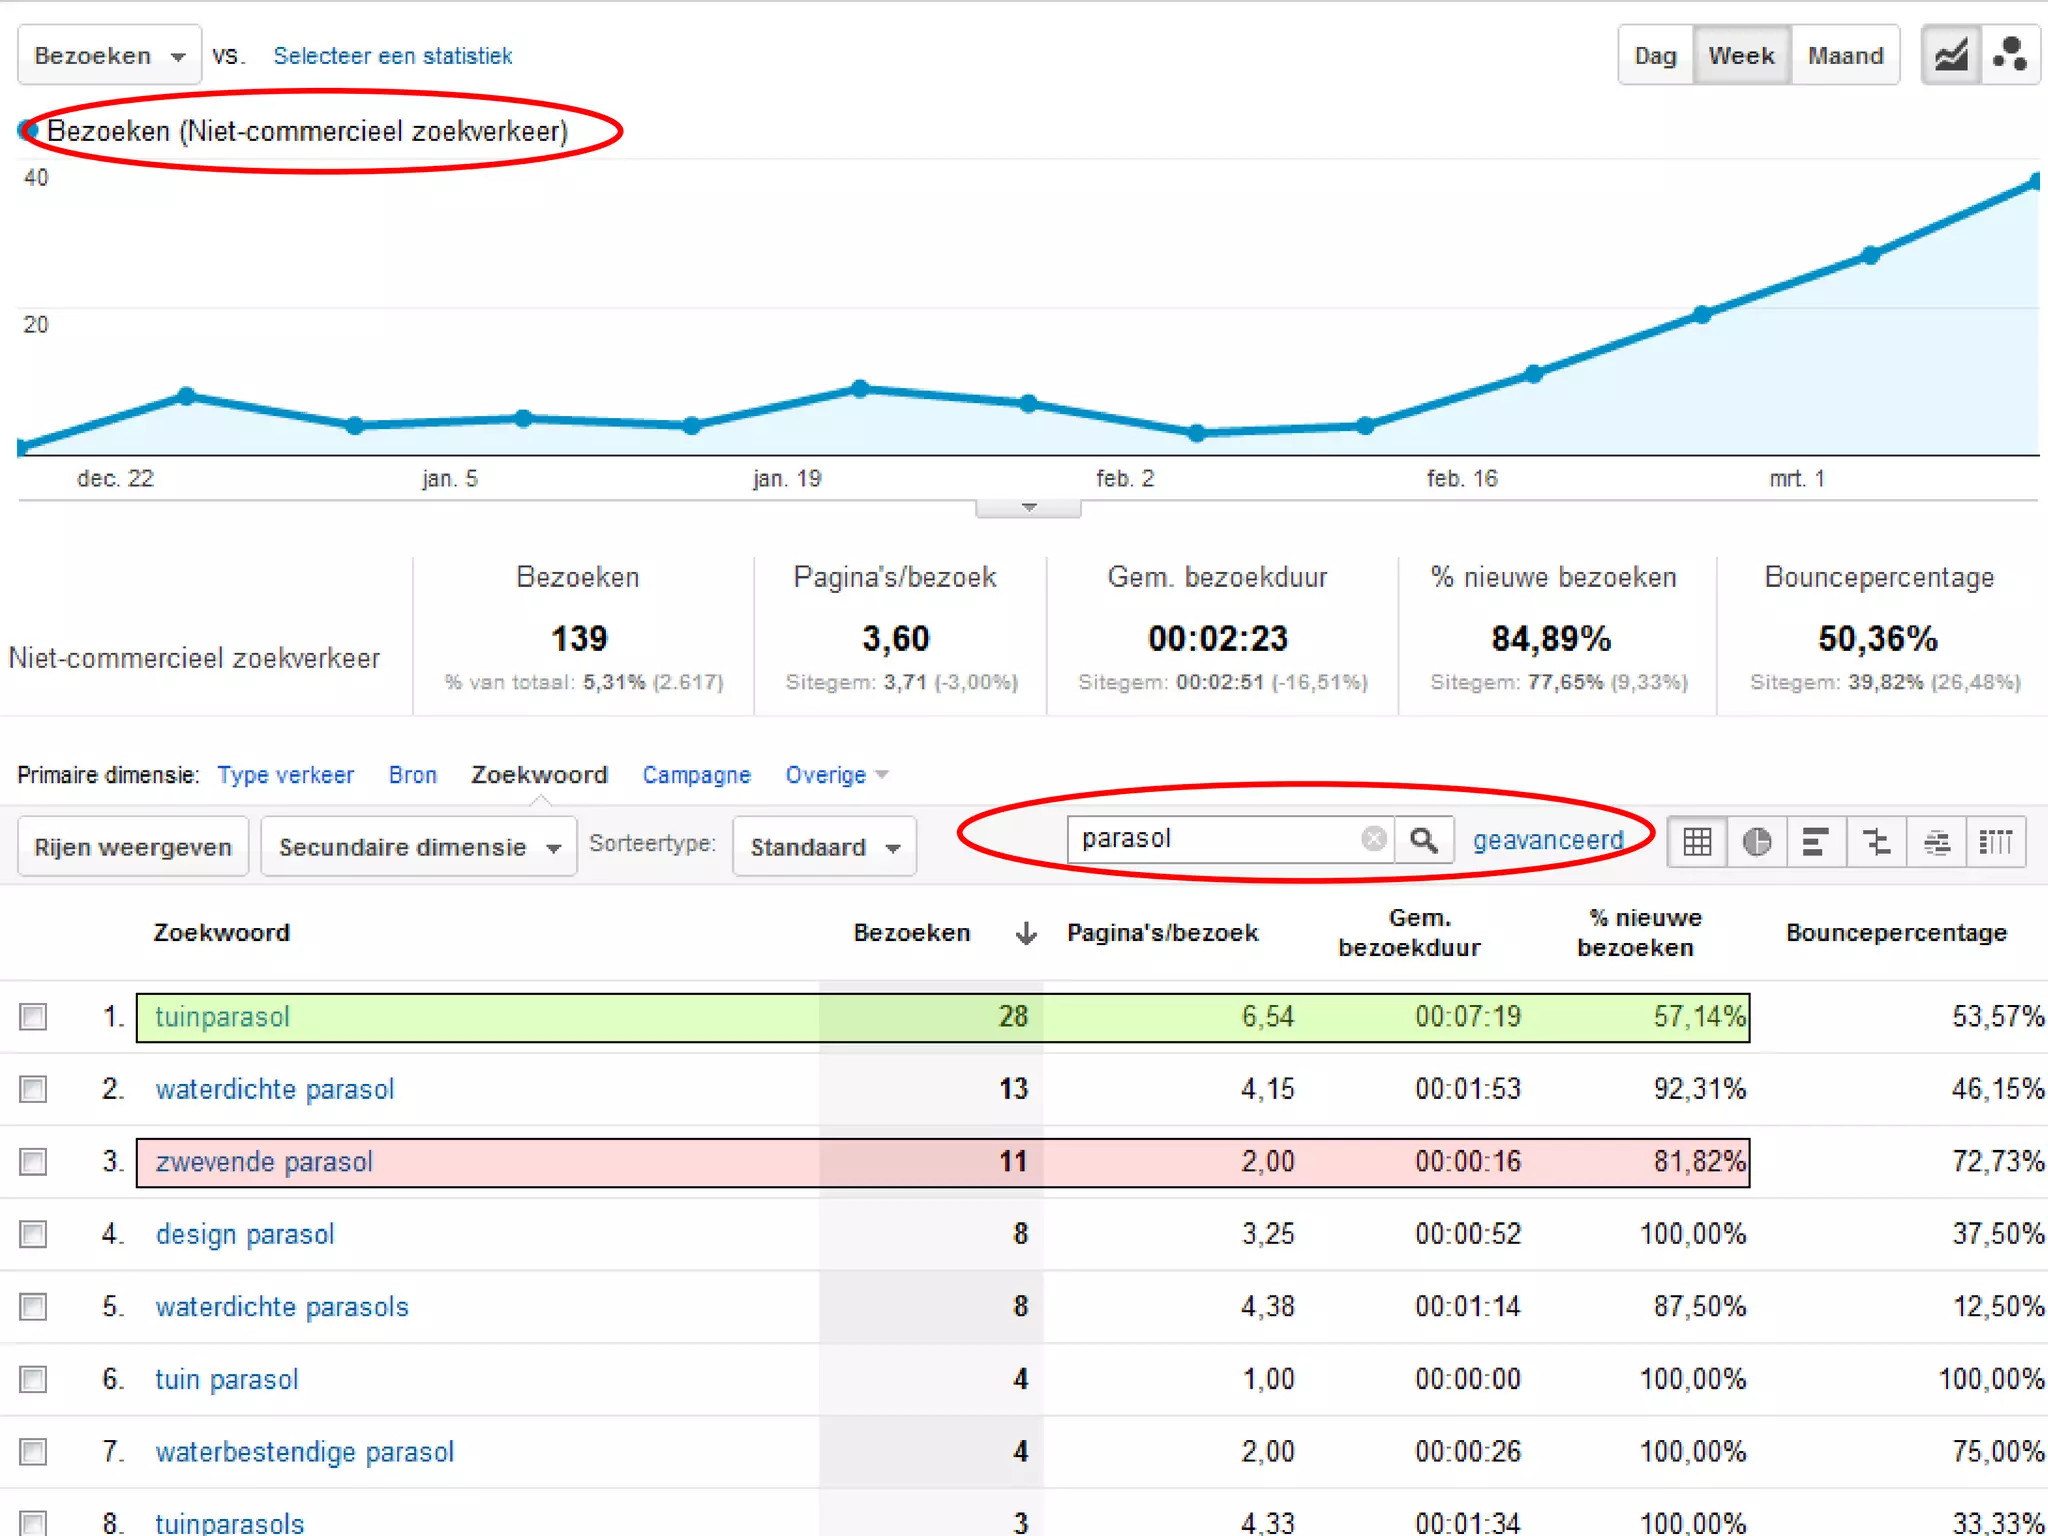Choose Campagne as primary dimension
Screen dimensions: 2048x1536
[696, 775]
